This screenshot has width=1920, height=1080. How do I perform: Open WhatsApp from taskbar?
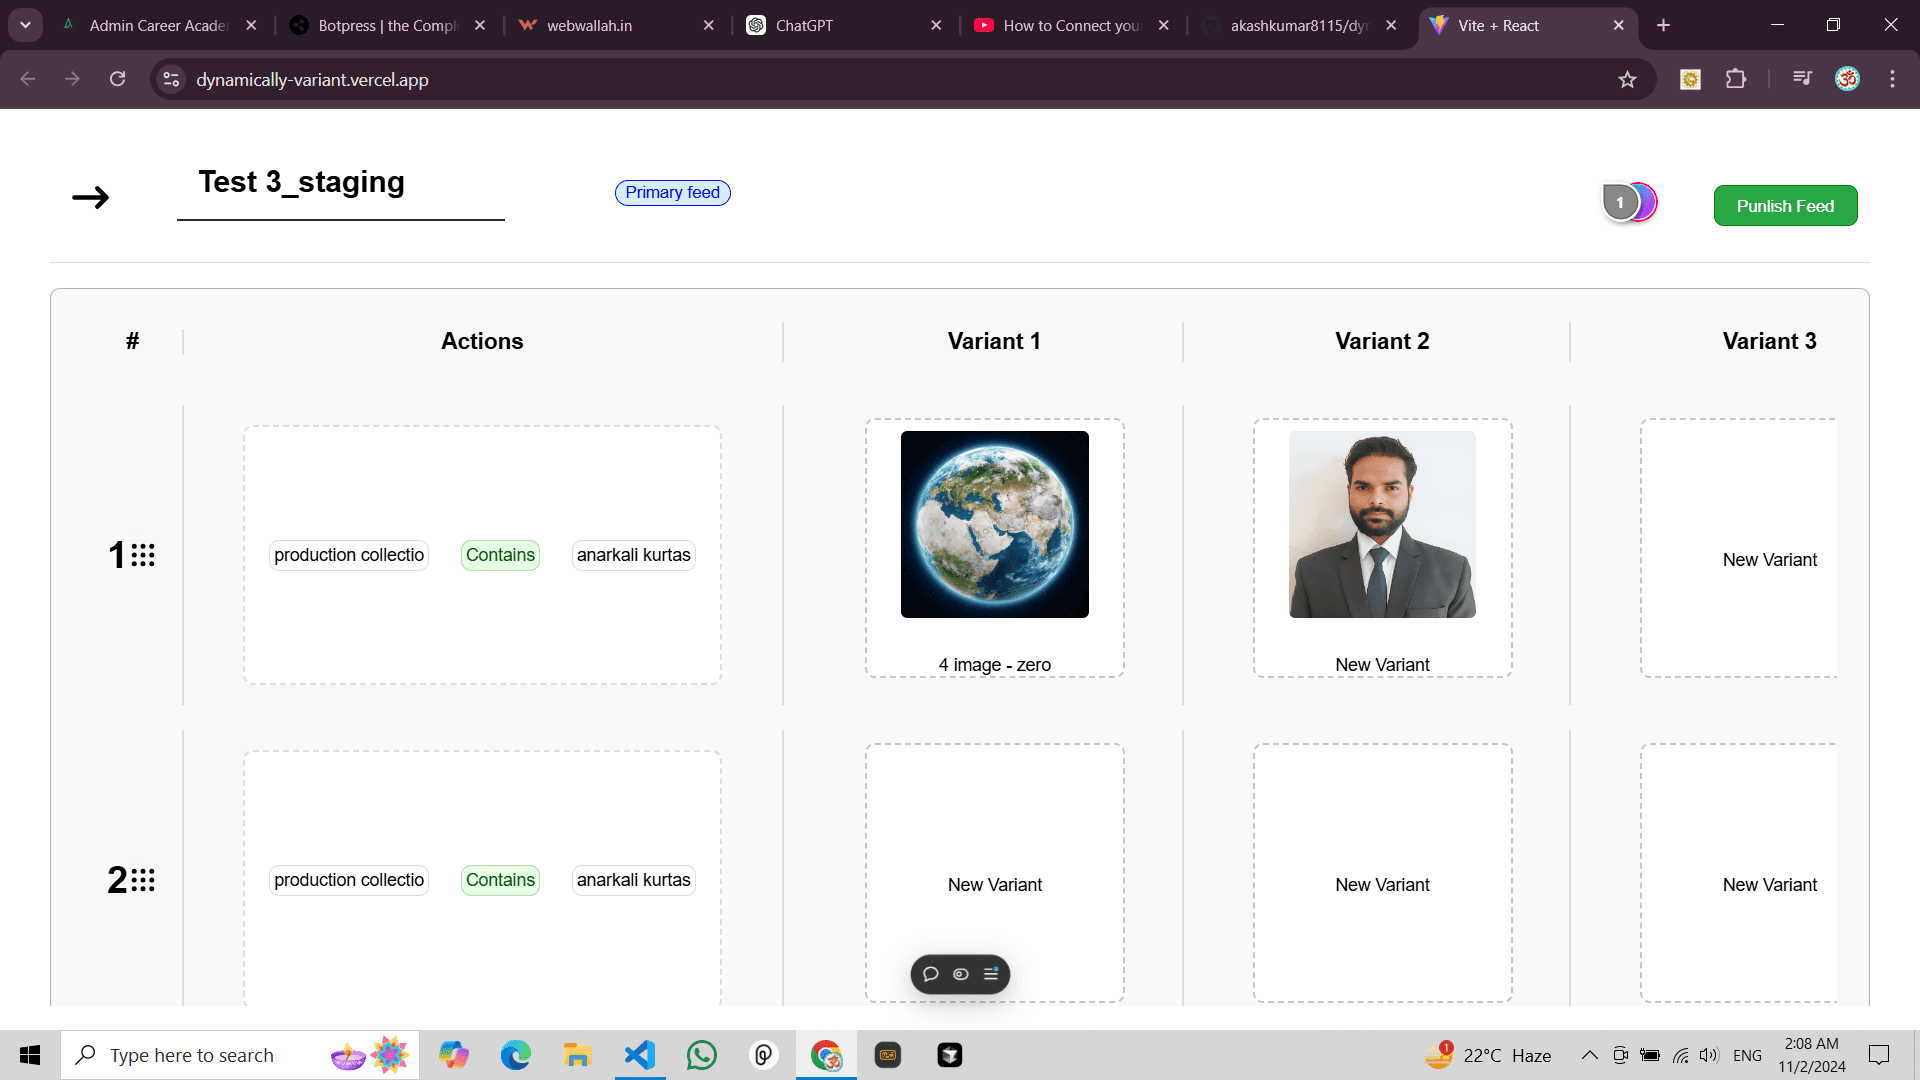tap(702, 1055)
